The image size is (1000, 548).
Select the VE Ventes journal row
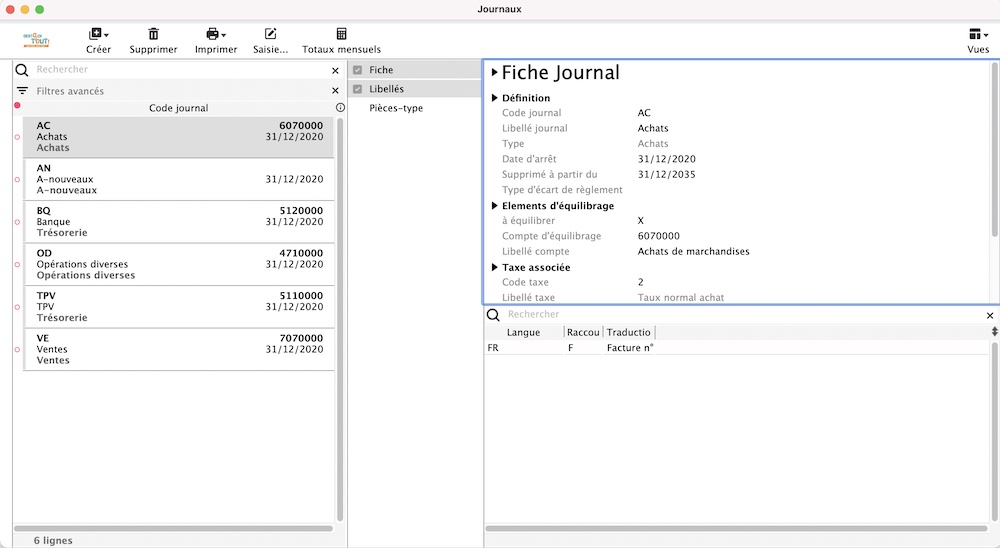(179, 350)
